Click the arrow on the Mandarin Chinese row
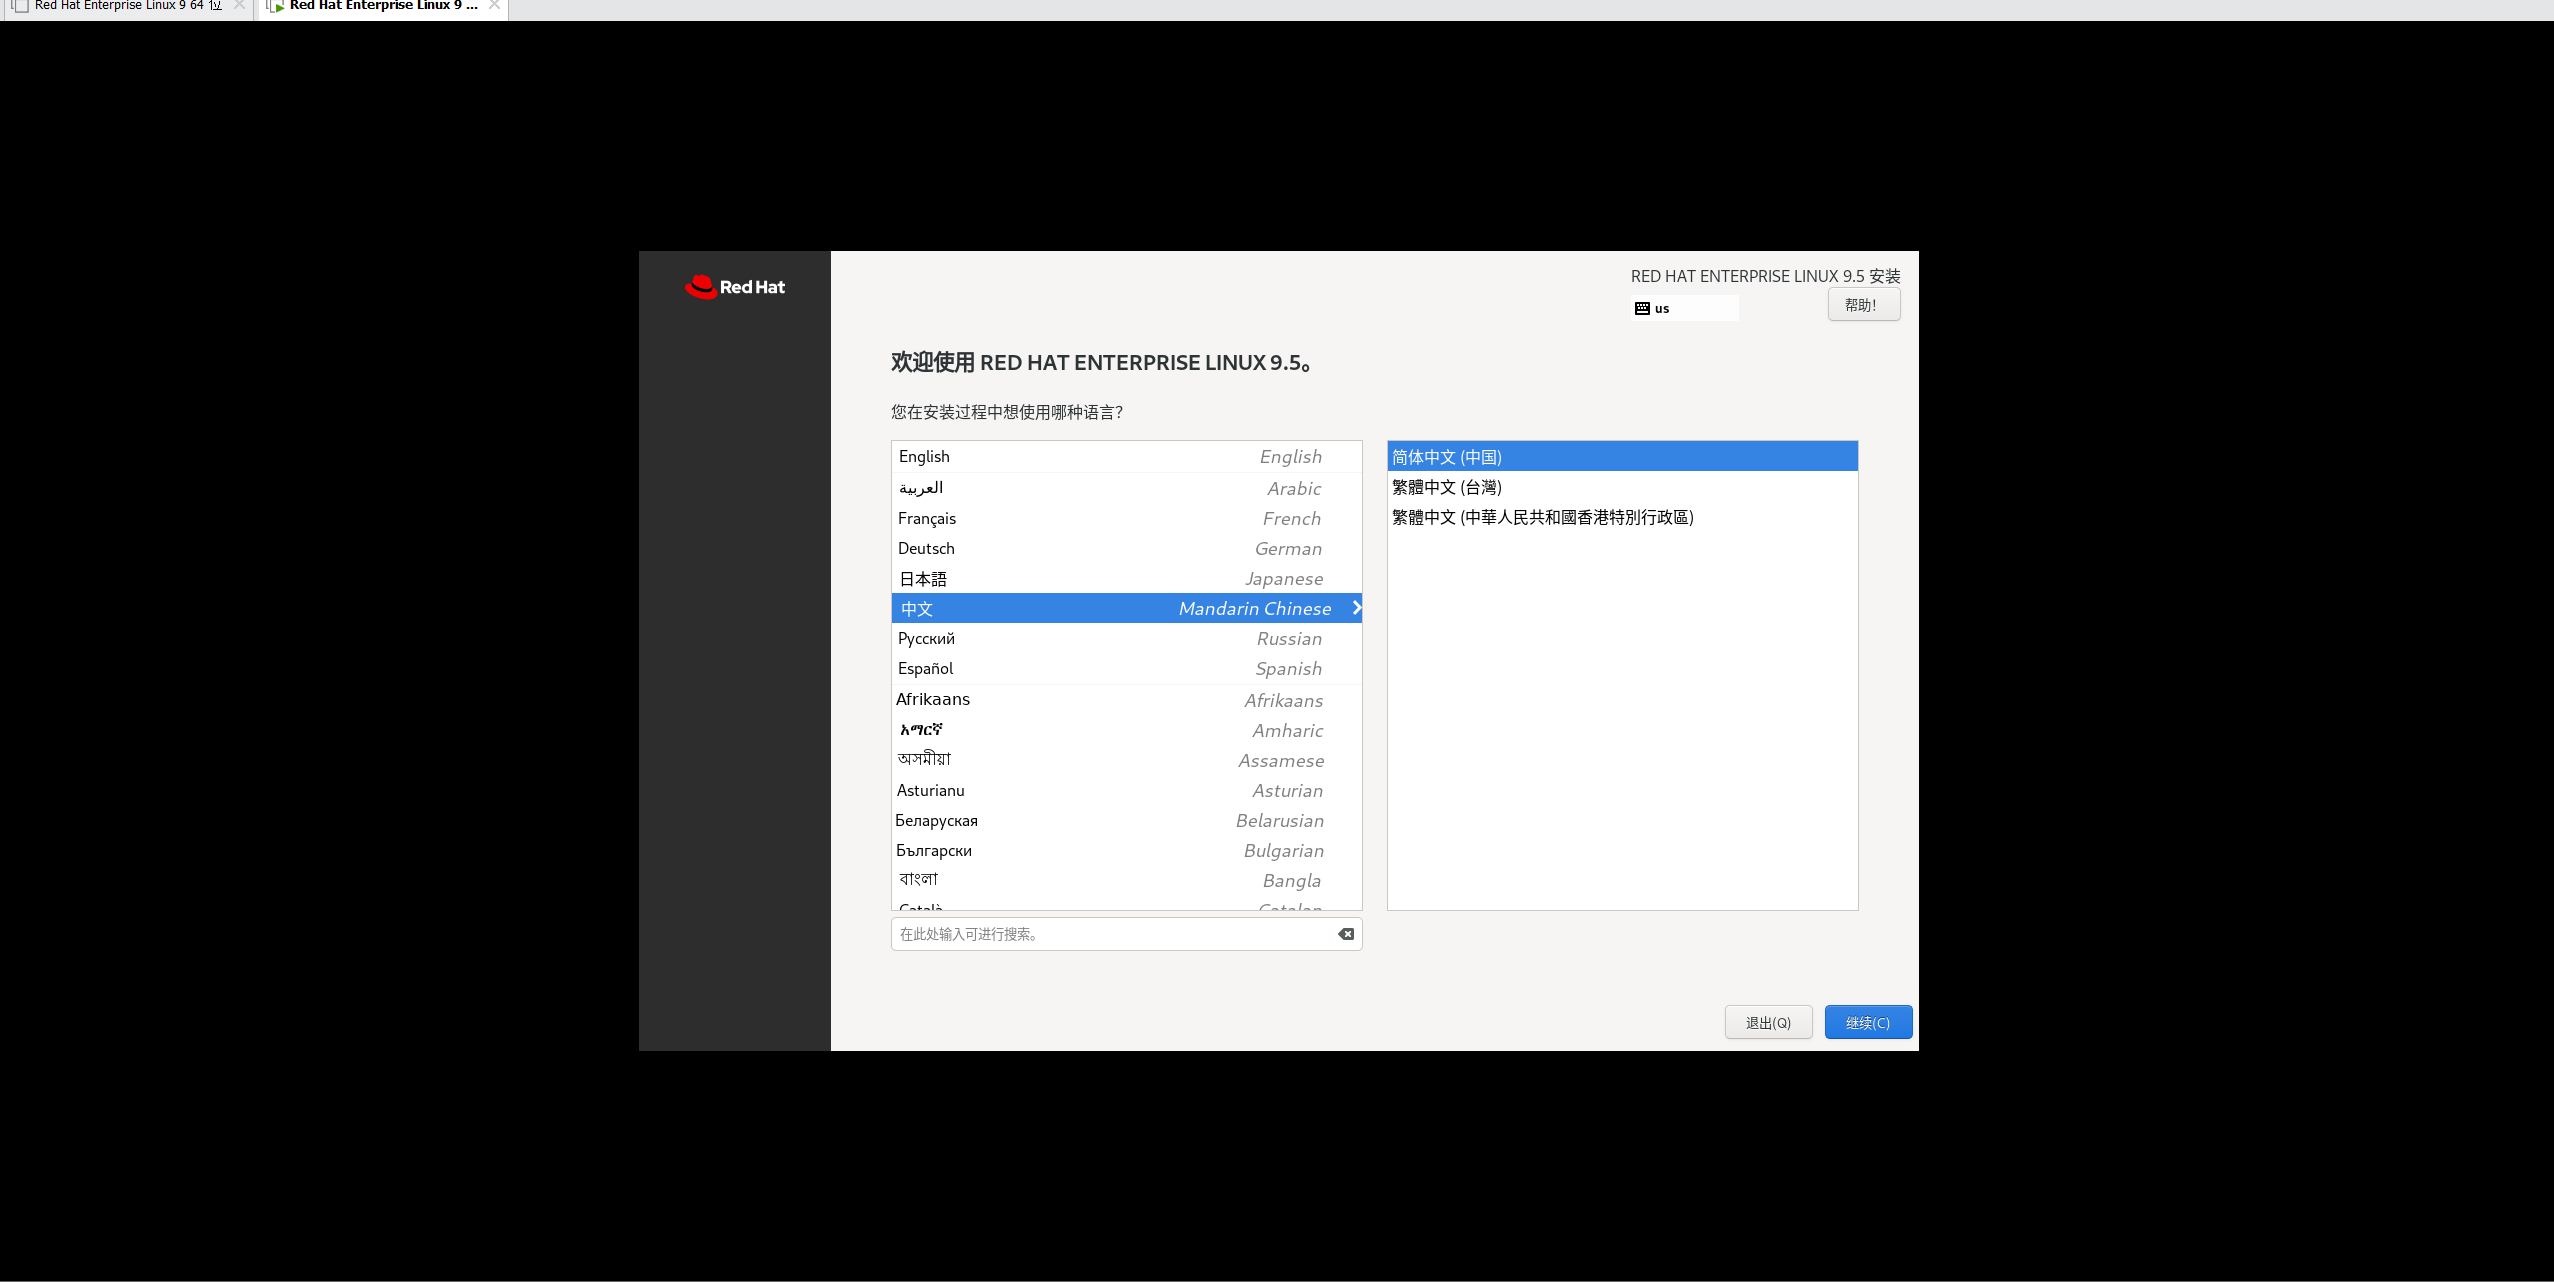The width and height of the screenshot is (2554, 1282). pyautogui.click(x=1356, y=608)
